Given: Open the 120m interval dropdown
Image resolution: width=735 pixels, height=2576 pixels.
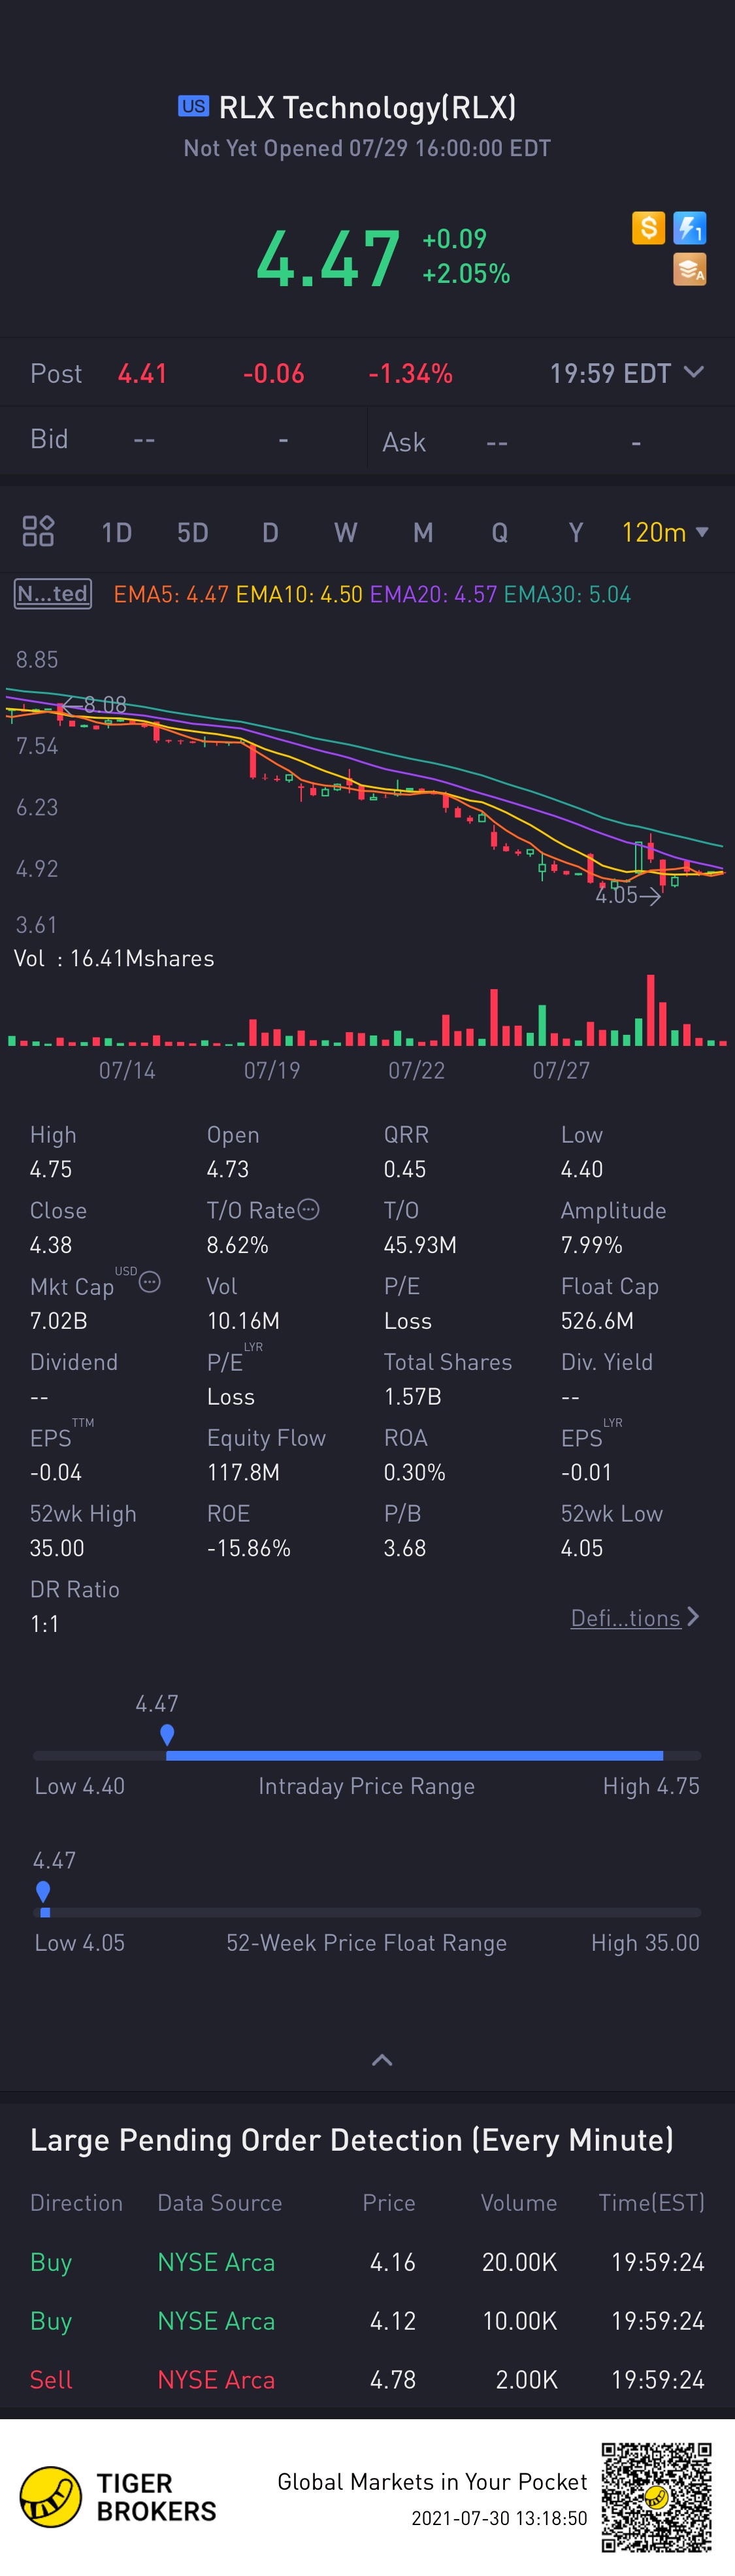Looking at the screenshot, I should (x=665, y=532).
